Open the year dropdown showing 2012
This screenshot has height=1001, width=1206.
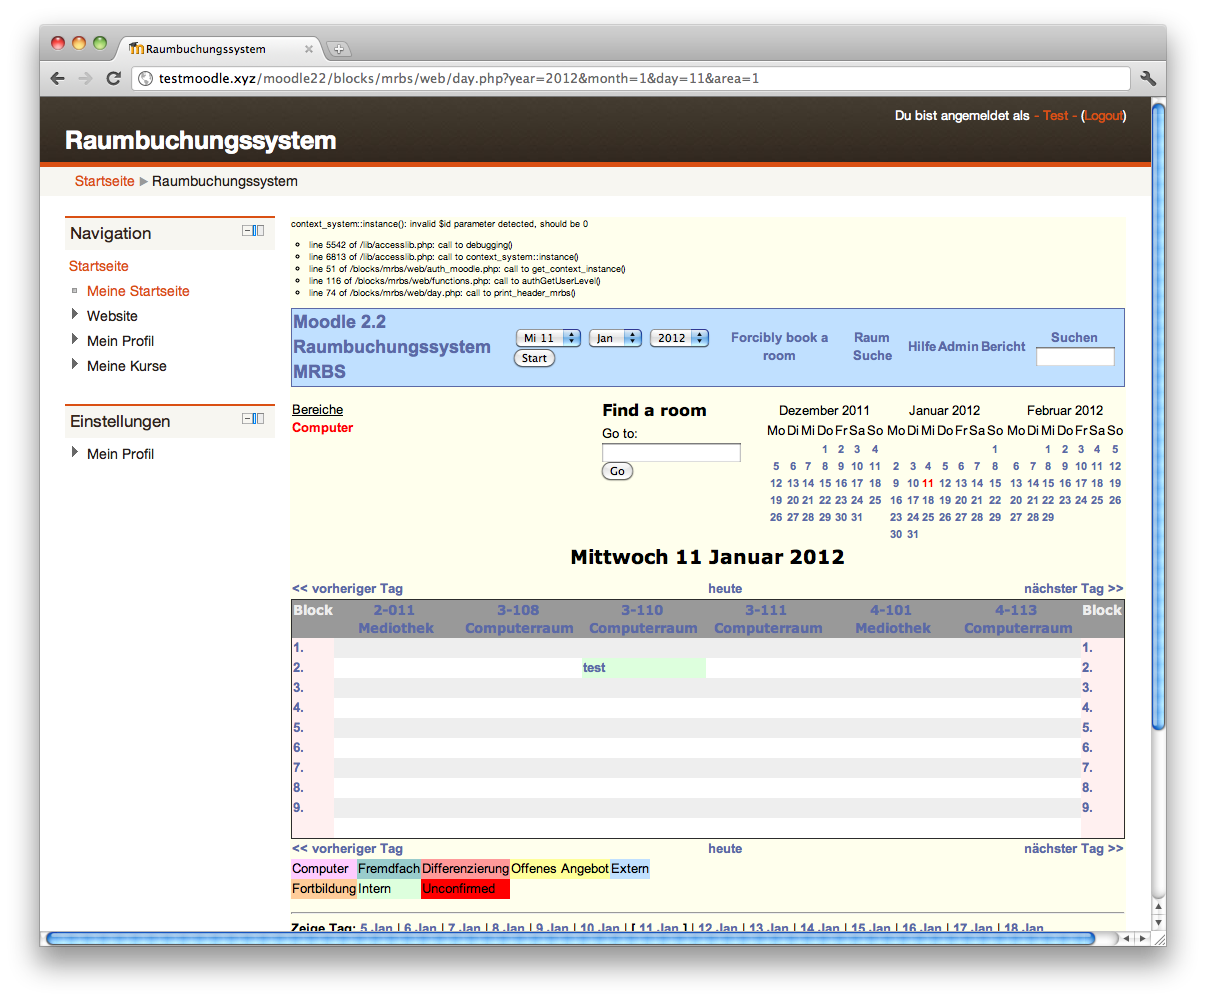point(679,338)
